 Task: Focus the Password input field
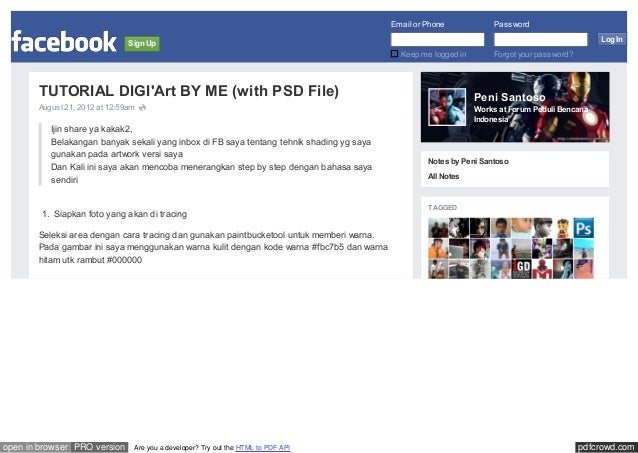[x=540, y=39]
